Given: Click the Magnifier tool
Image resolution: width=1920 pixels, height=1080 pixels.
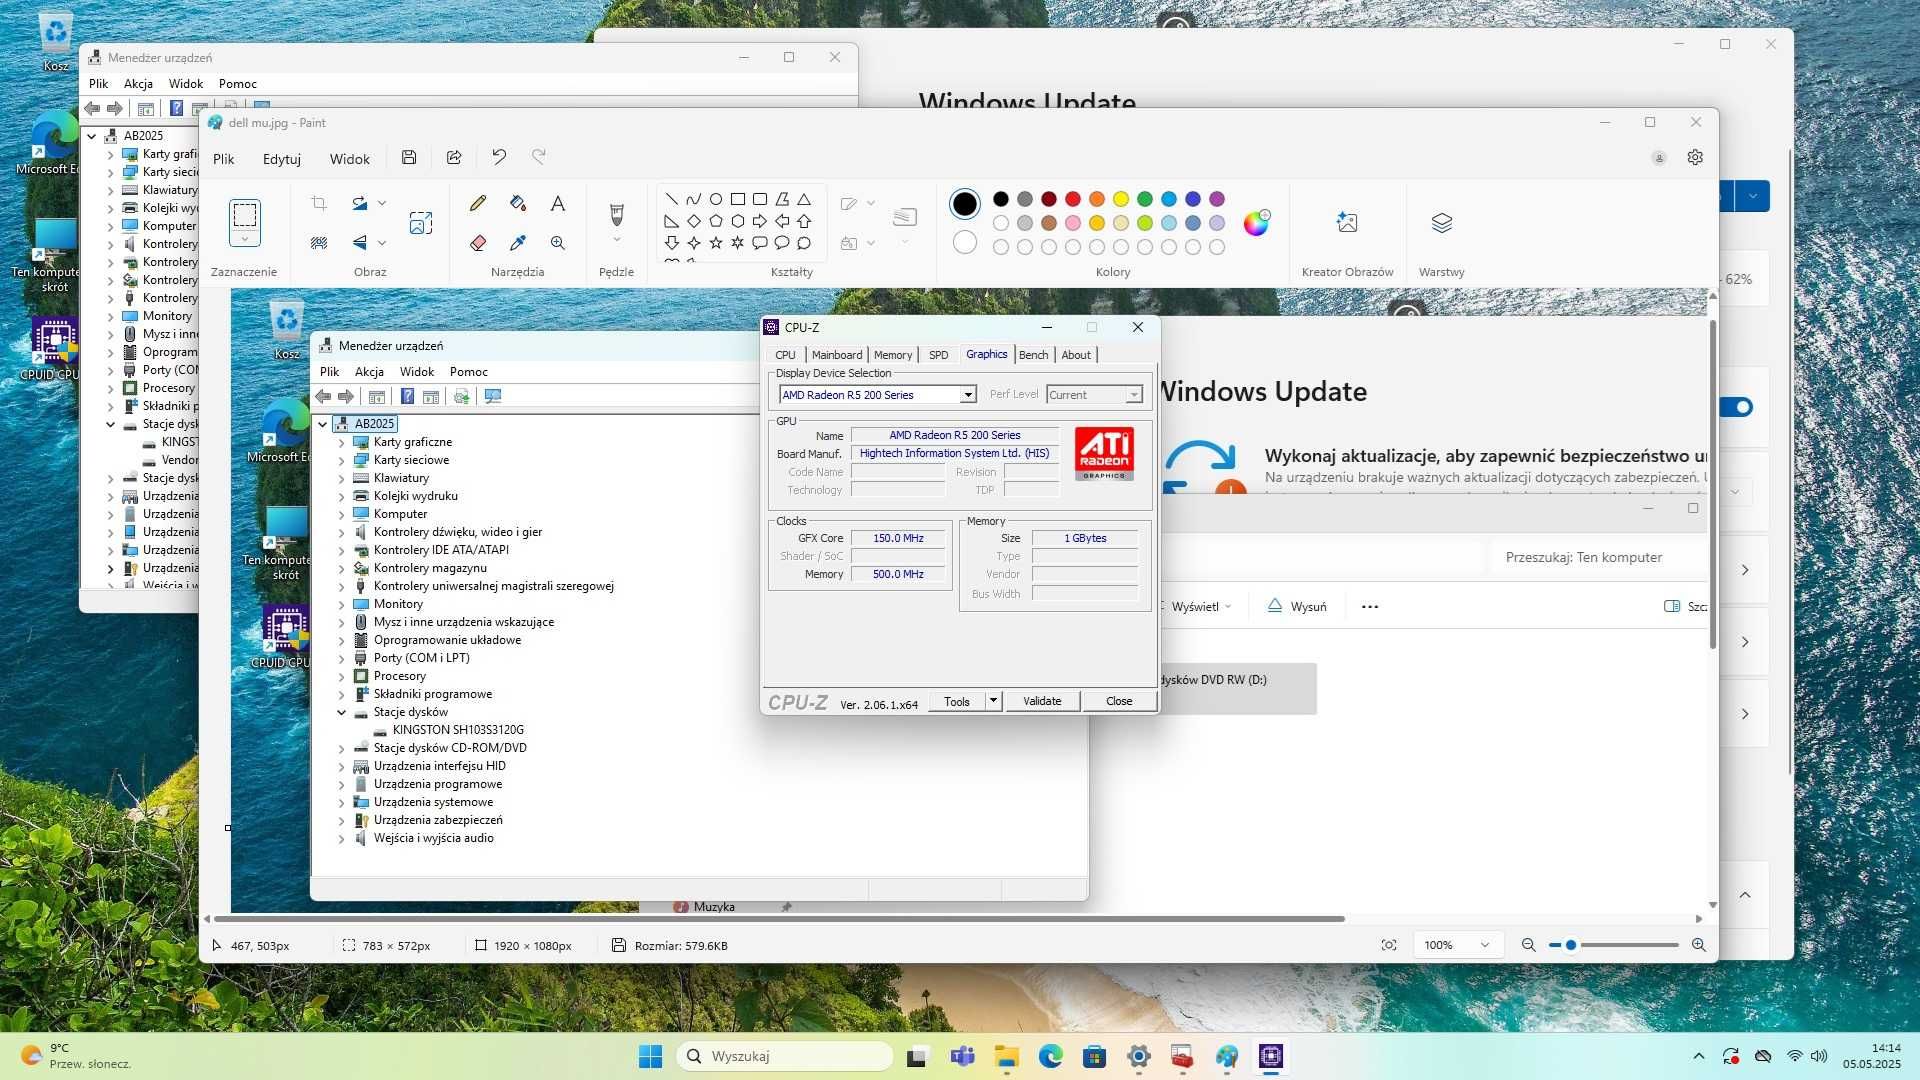Looking at the screenshot, I should [558, 243].
